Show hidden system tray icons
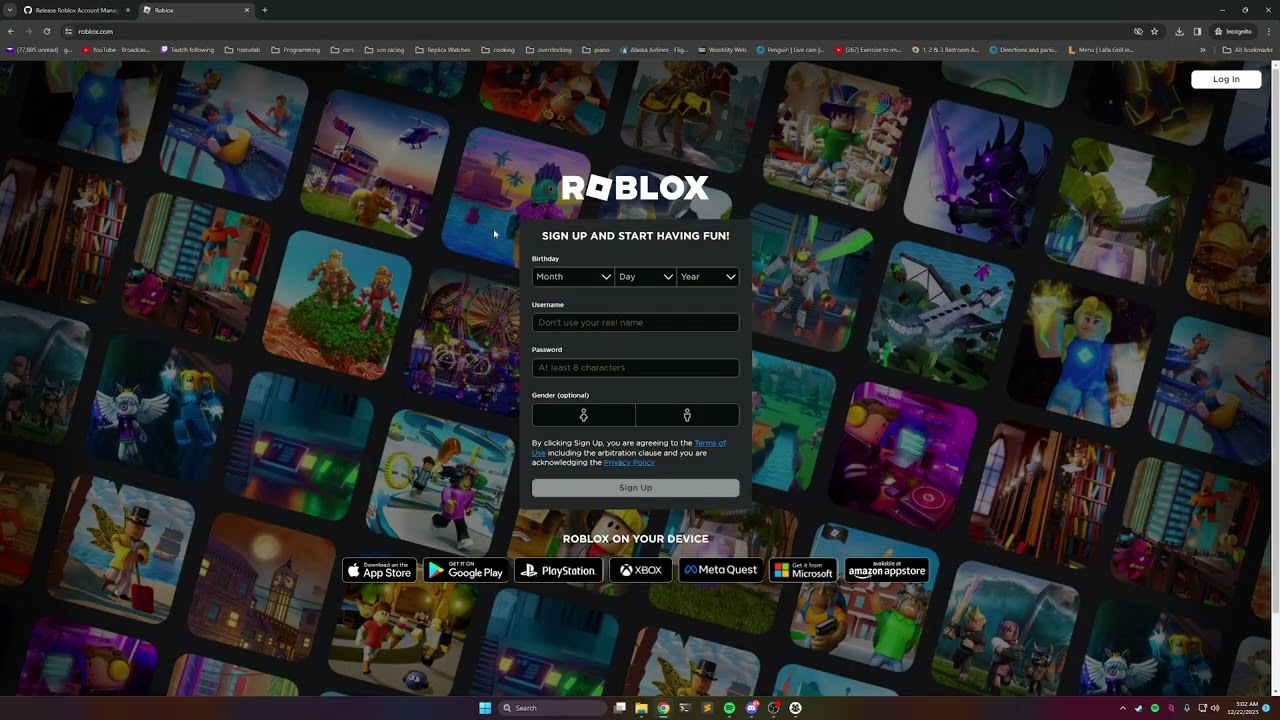The height and width of the screenshot is (720, 1280). click(1122, 708)
